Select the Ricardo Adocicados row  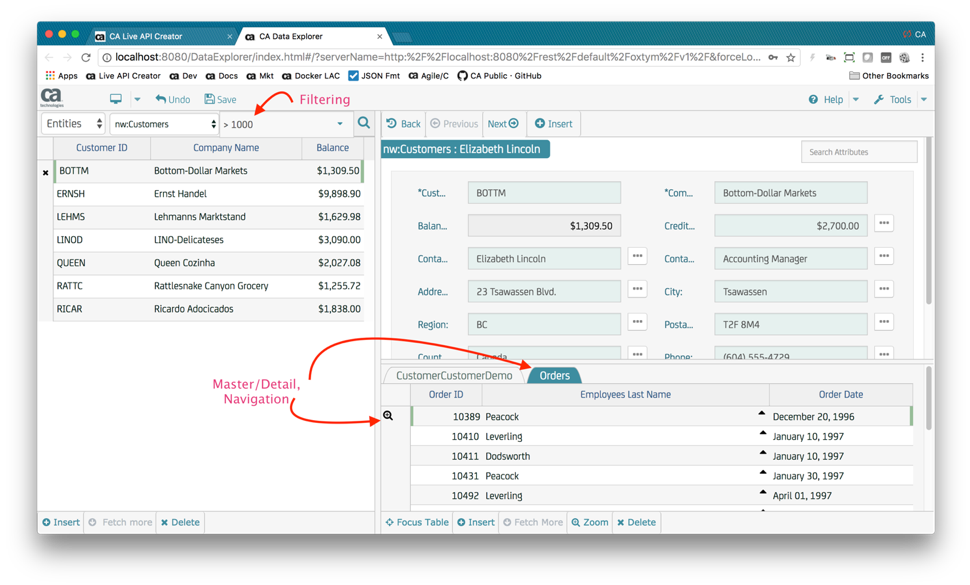tap(209, 309)
